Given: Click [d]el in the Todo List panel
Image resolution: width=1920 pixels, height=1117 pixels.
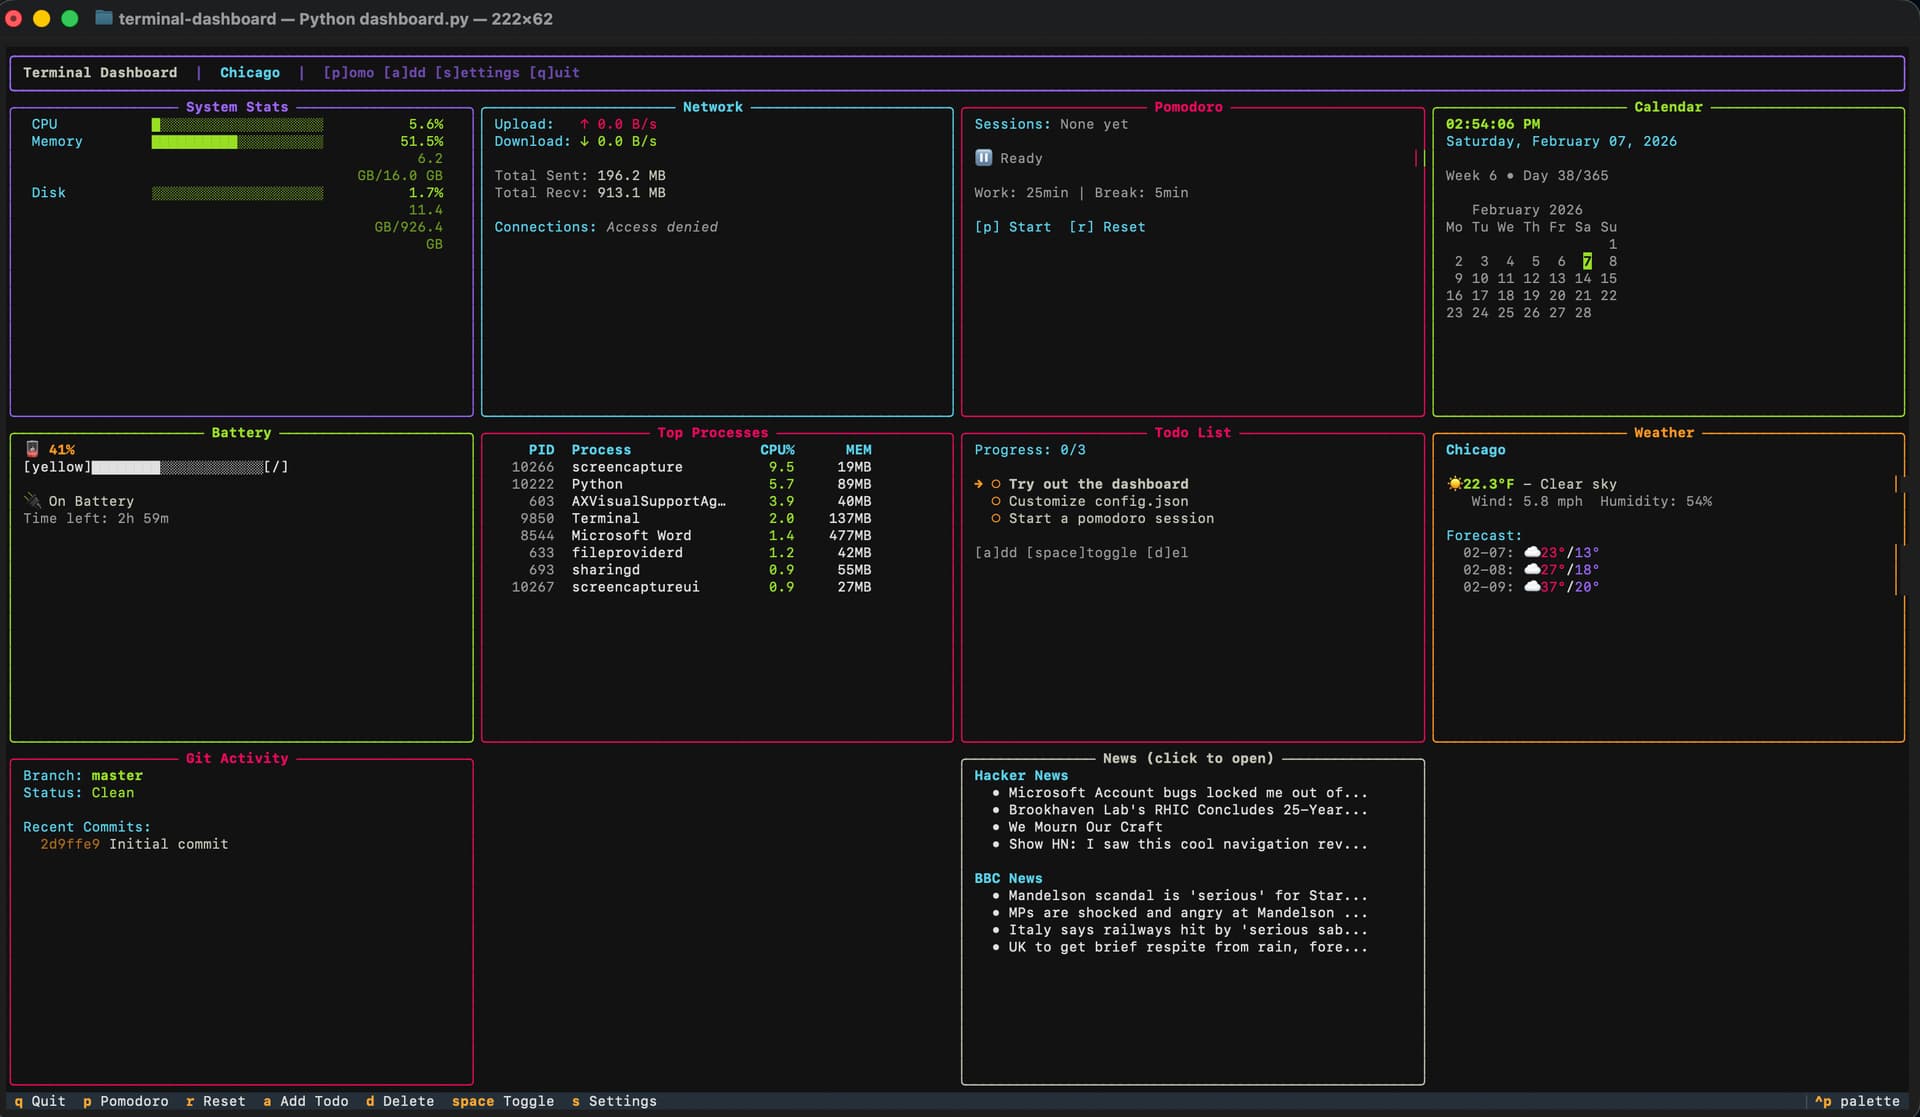Looking at the screenshot, I should tap(1167, 552).
